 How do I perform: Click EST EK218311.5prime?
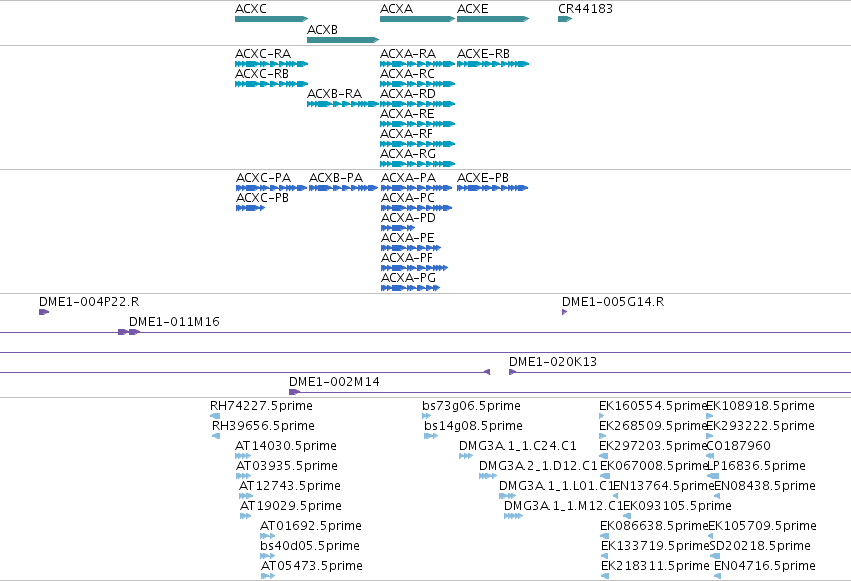[x=605, y=577]
